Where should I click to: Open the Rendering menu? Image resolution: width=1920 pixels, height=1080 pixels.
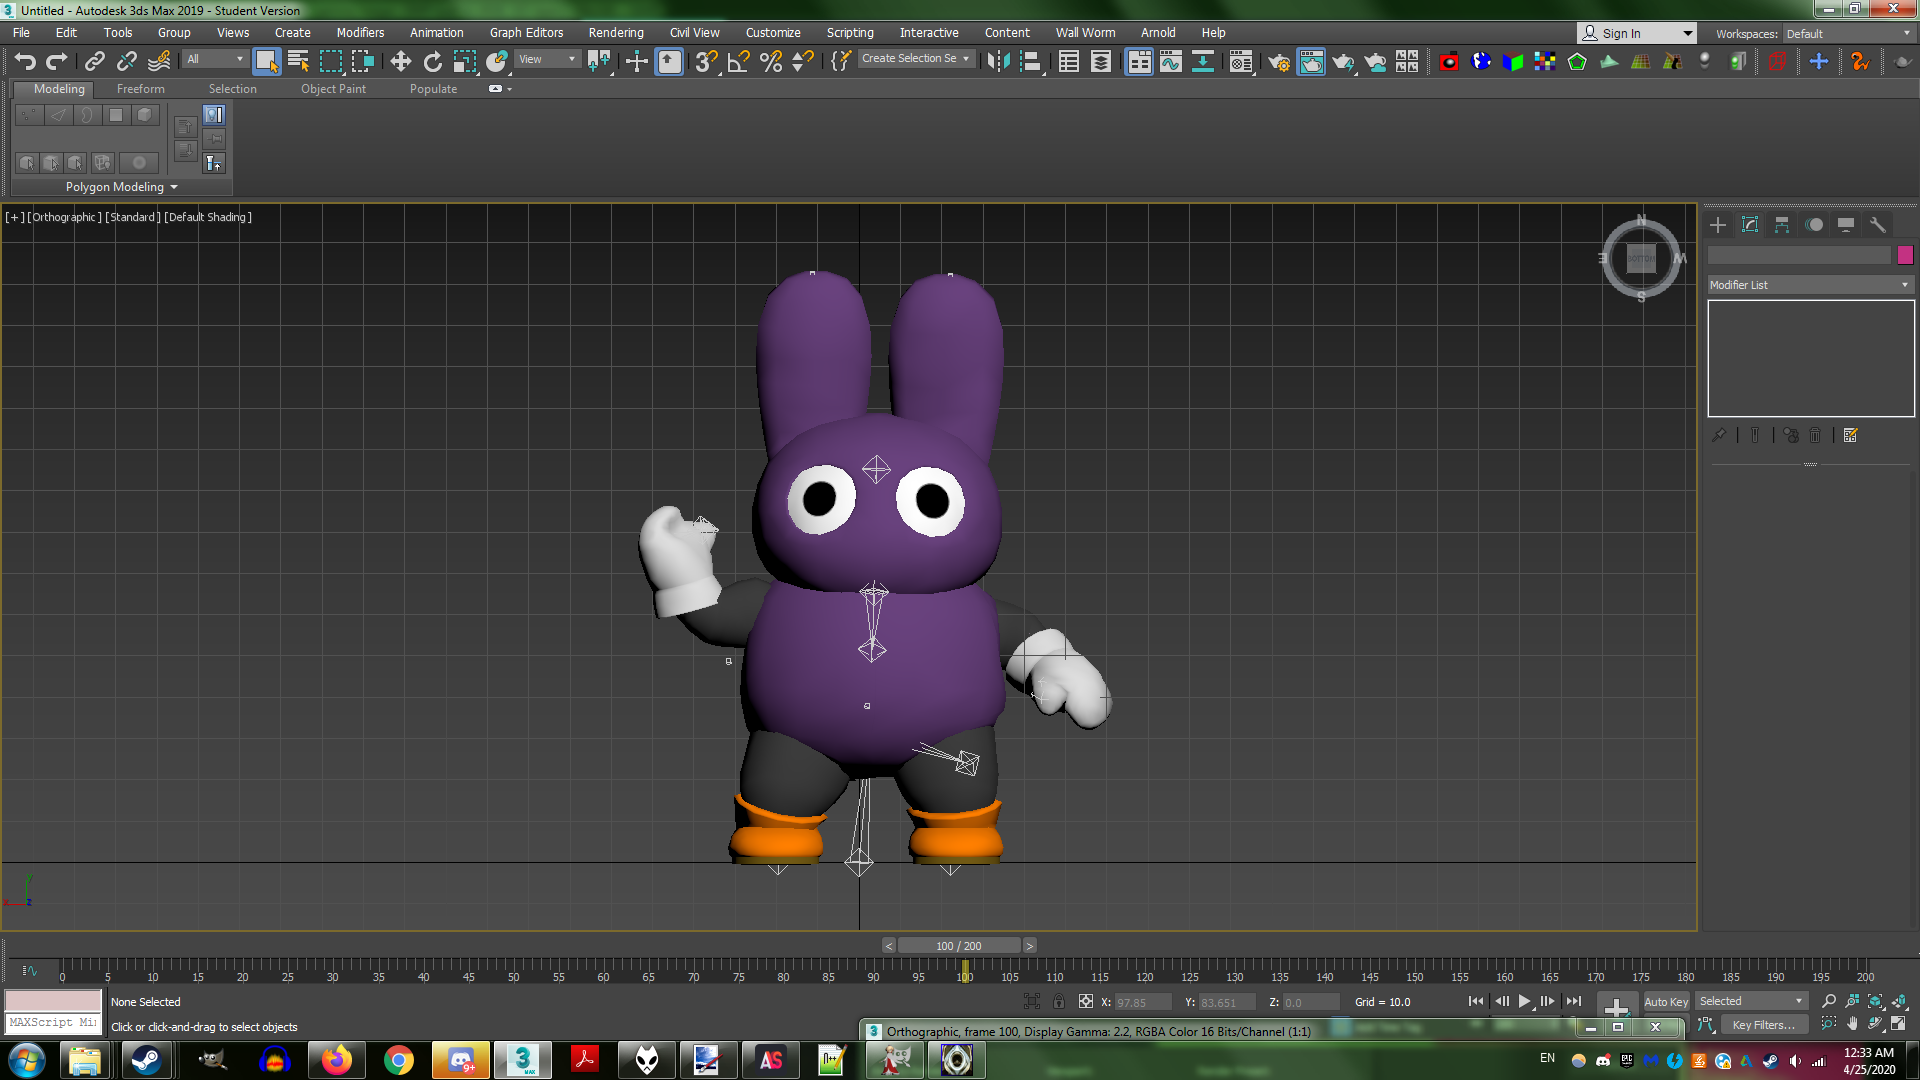[616, 33]
